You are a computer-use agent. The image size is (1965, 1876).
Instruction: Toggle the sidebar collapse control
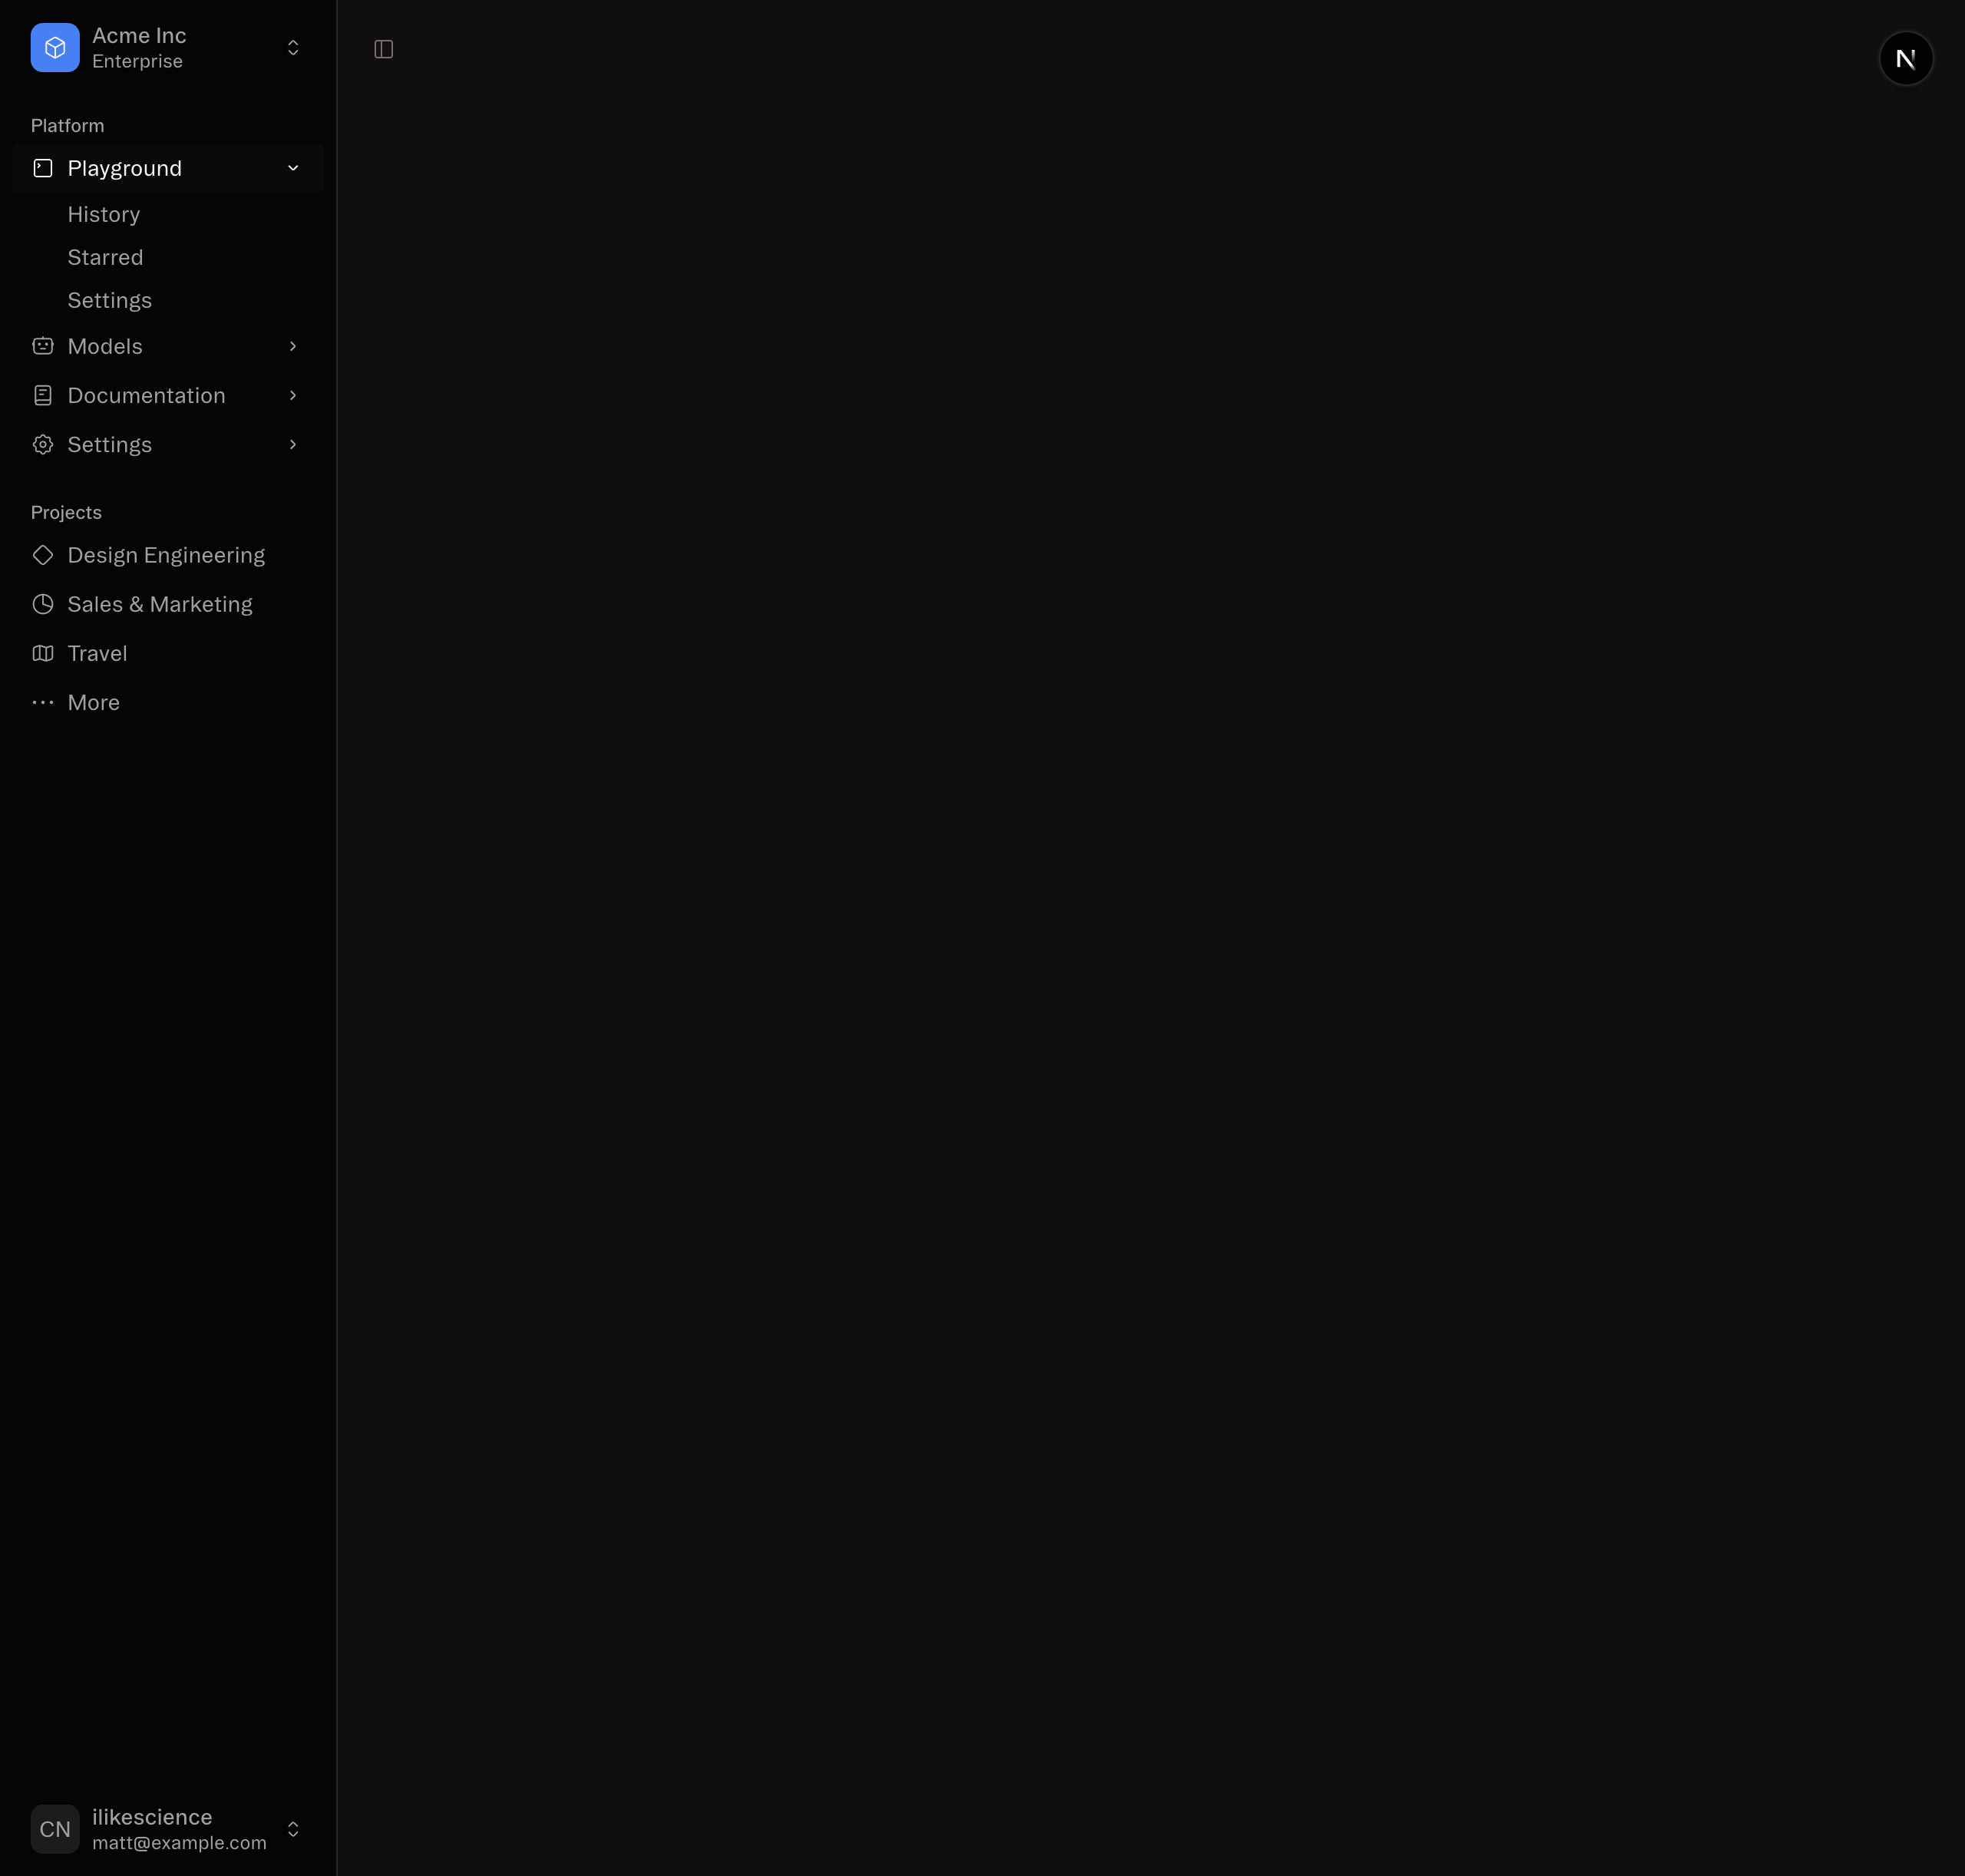(x=382, y=49)
